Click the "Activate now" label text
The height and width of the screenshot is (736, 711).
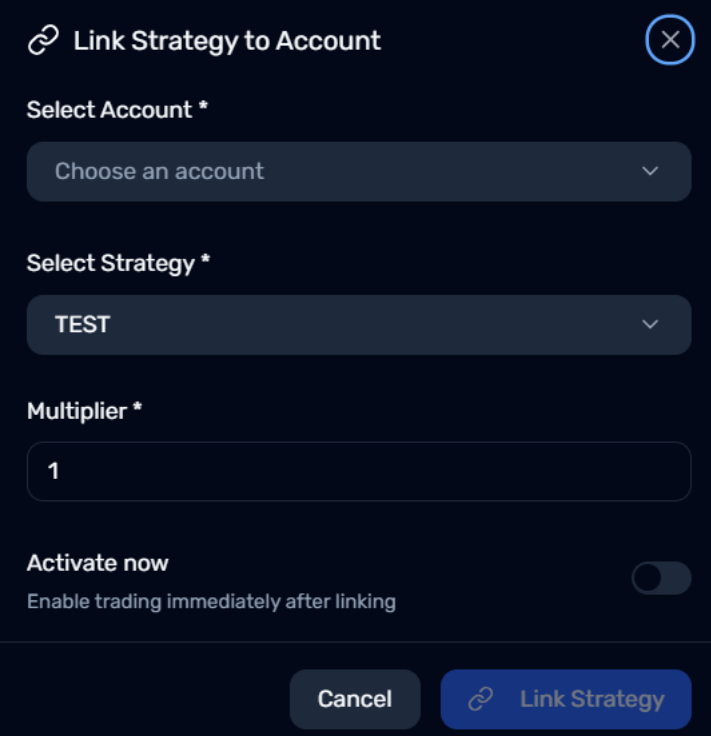pos(98,563)
